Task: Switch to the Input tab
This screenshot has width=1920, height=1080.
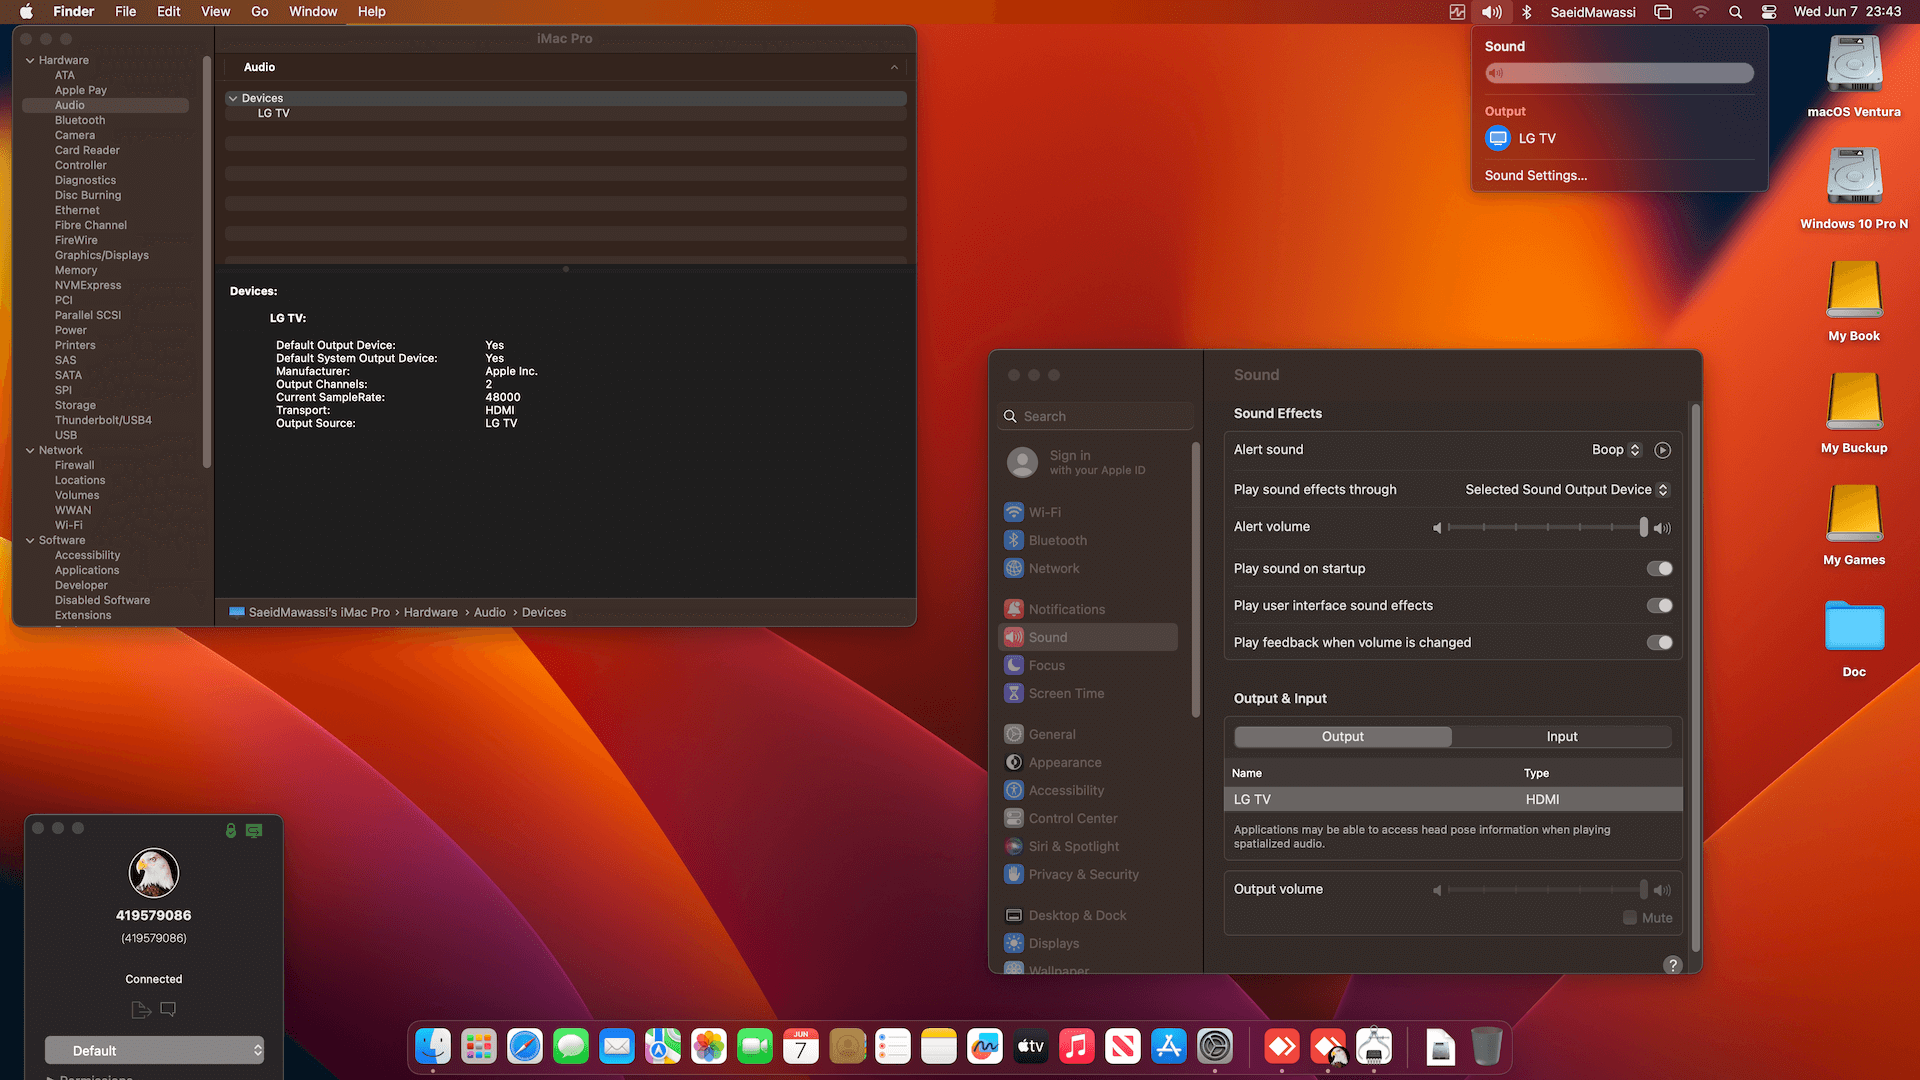Action: tap(1561, 737)
